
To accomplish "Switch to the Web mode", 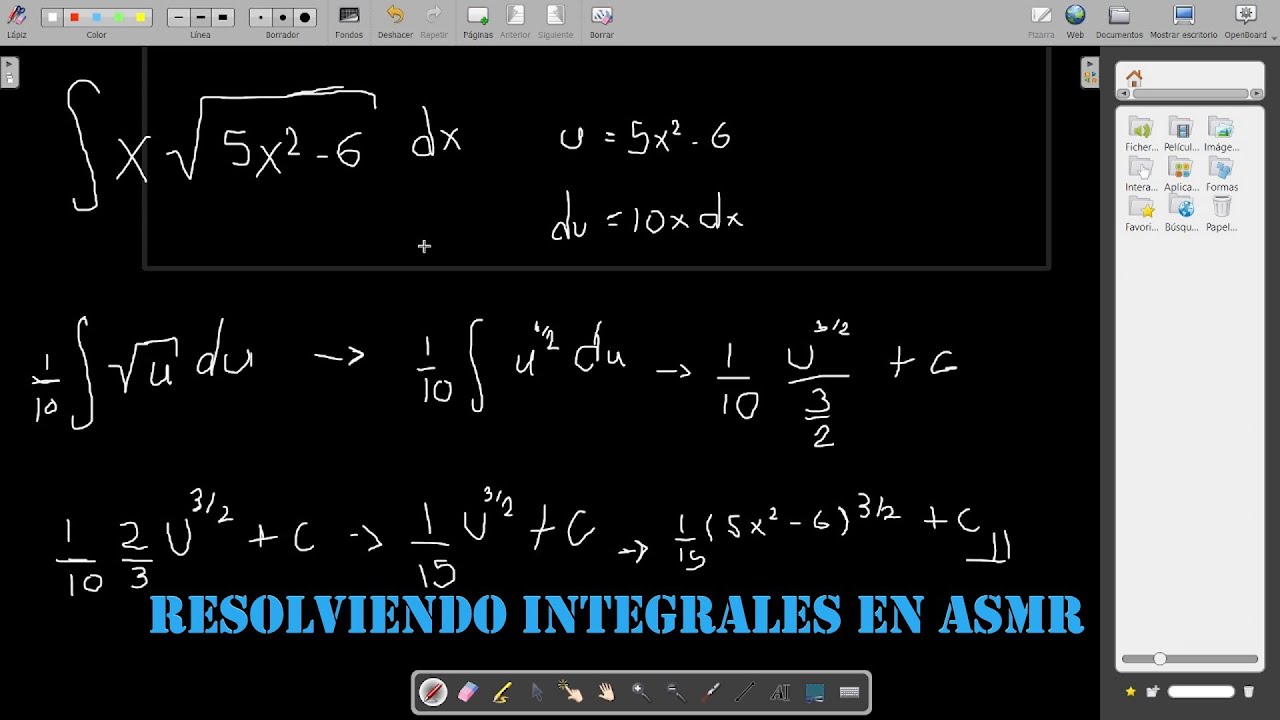I will tap(1075, 21).
